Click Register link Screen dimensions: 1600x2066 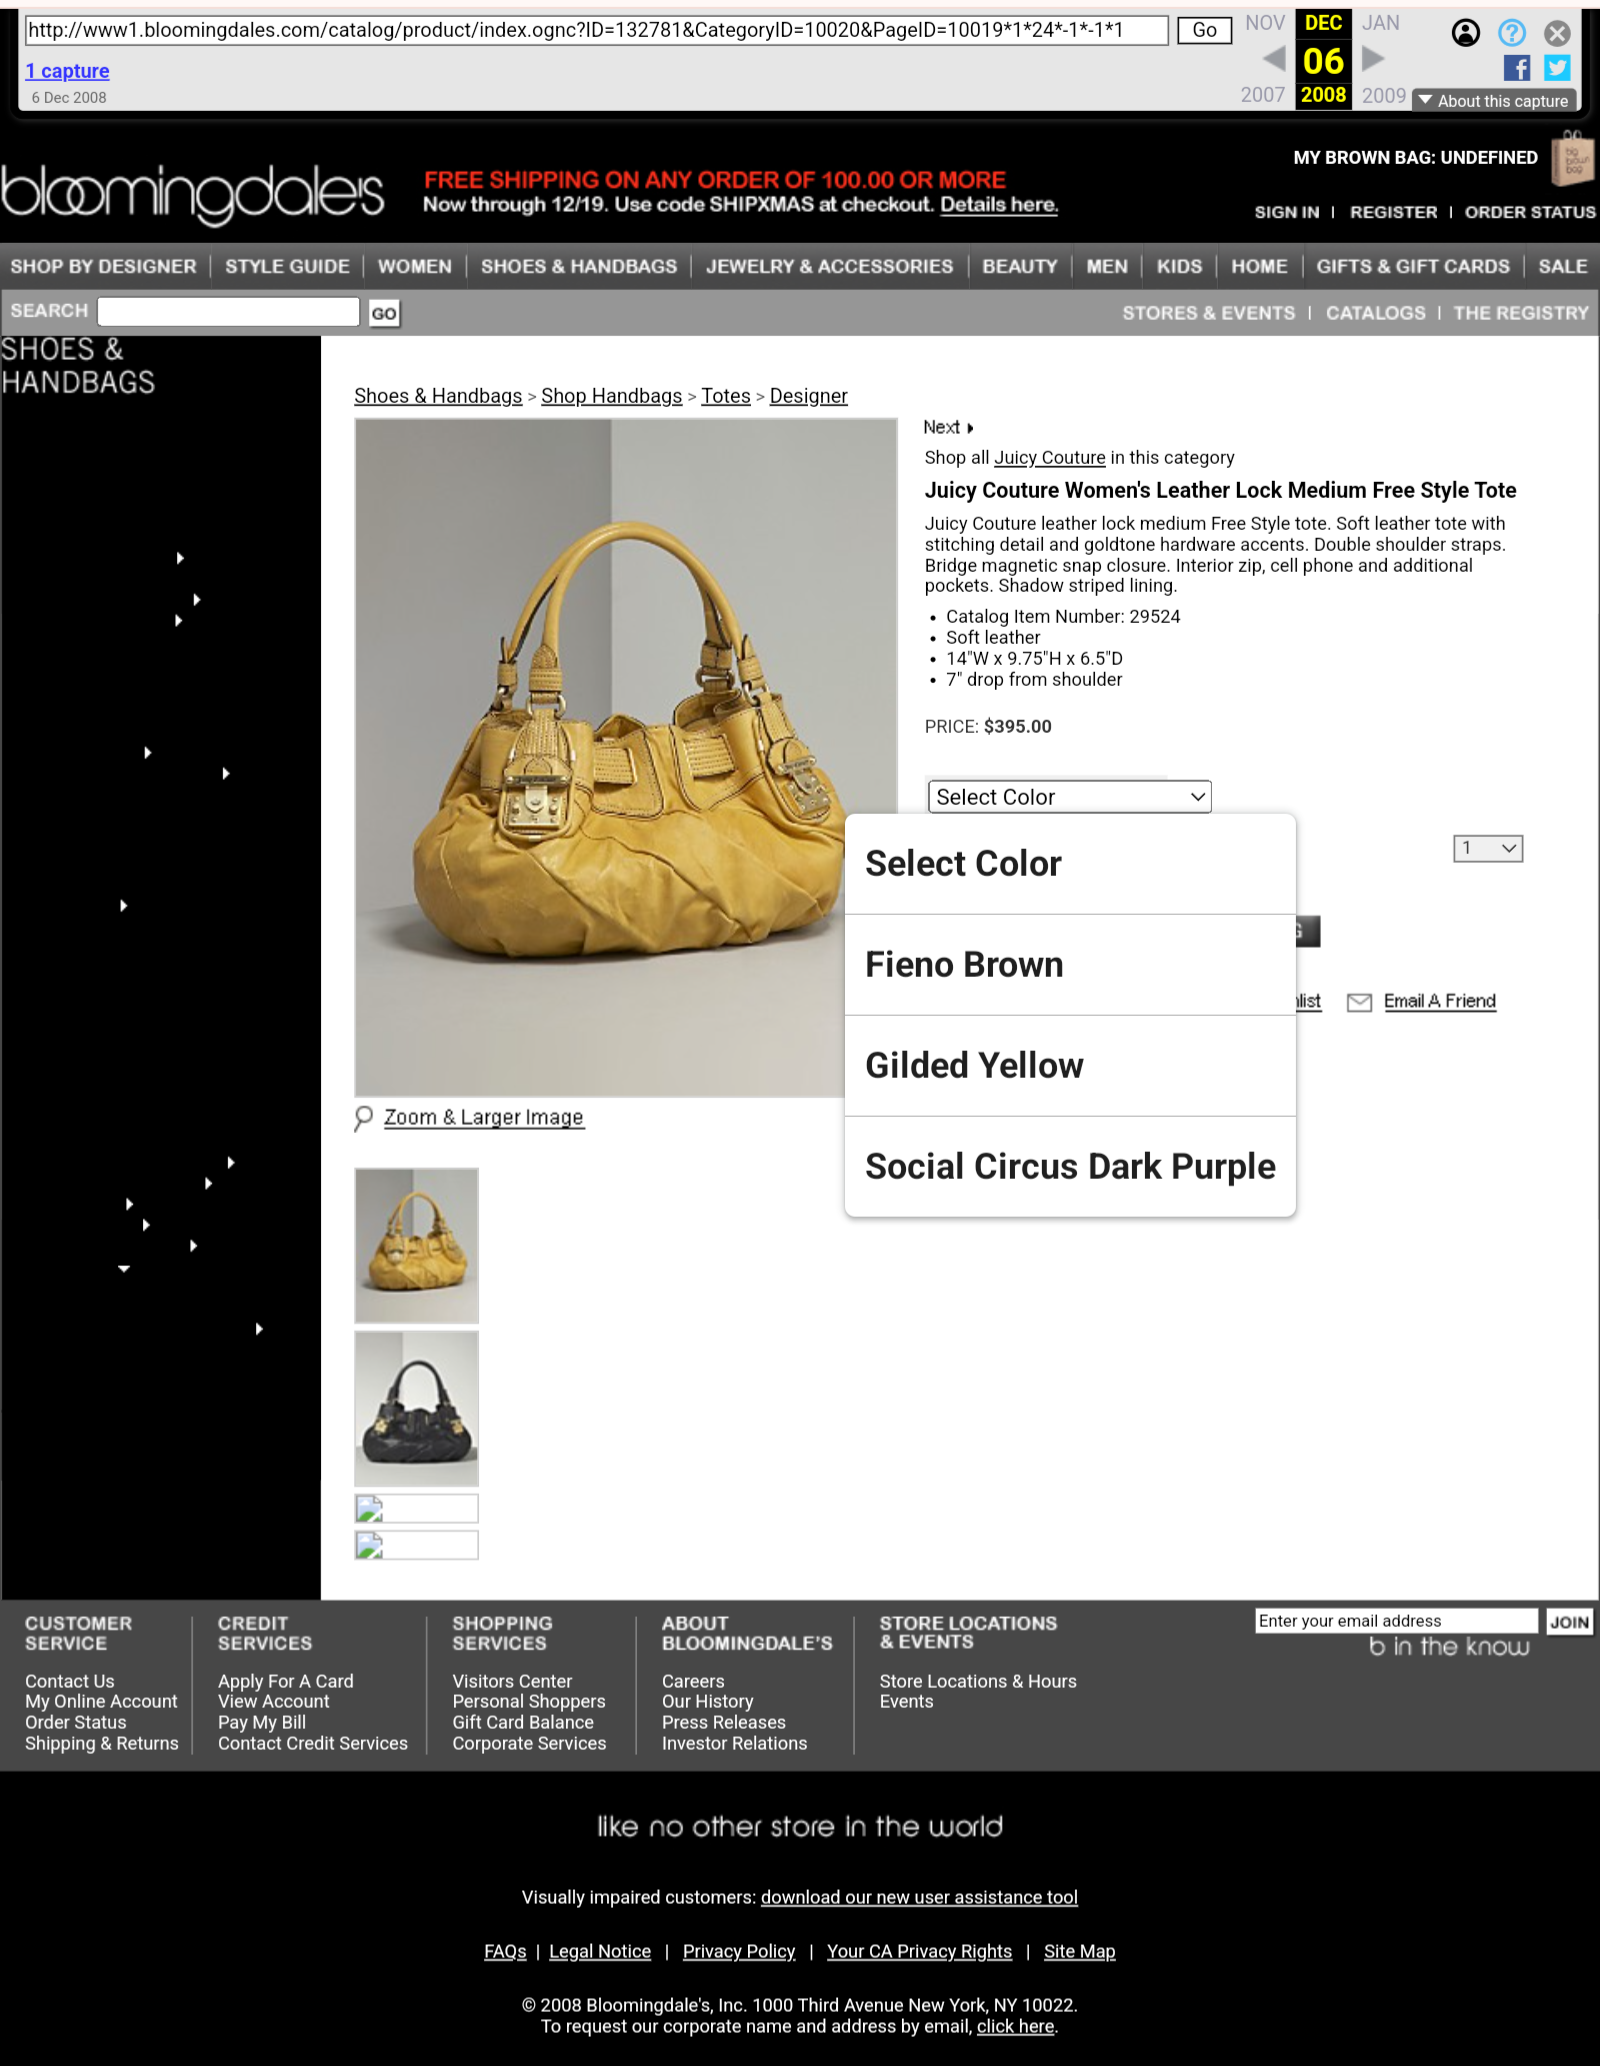click(1393, 212)
